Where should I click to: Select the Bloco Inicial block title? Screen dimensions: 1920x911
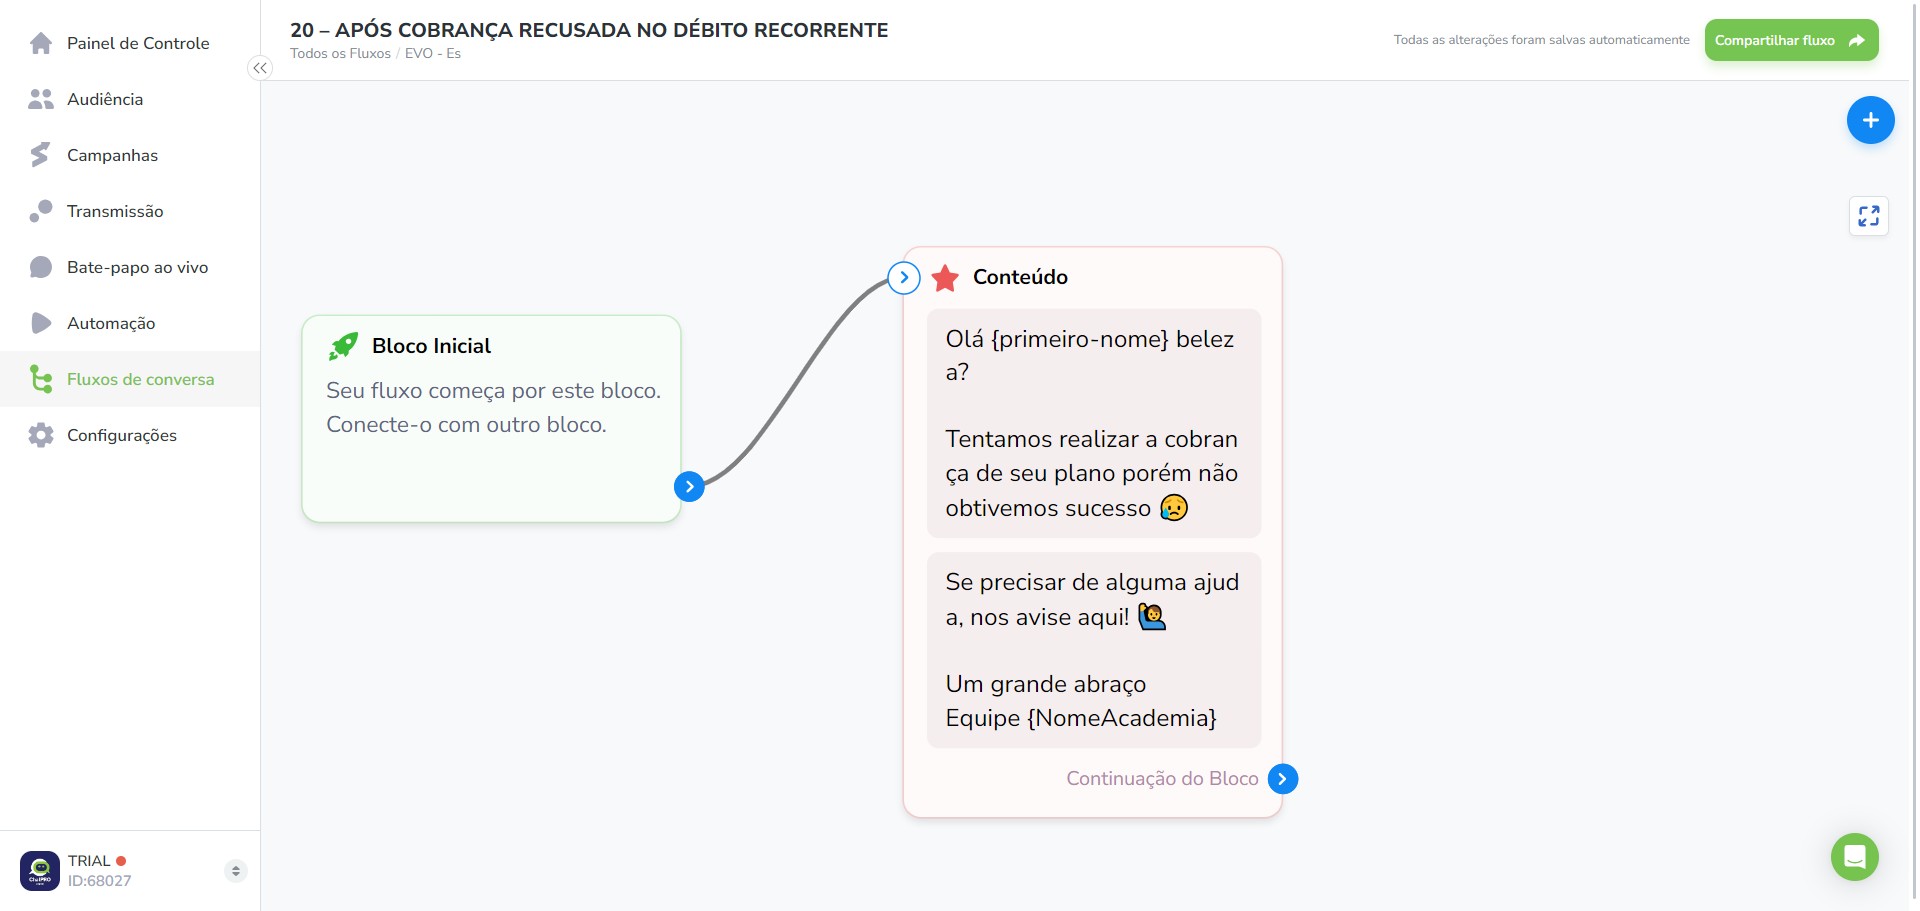point(431,346)
